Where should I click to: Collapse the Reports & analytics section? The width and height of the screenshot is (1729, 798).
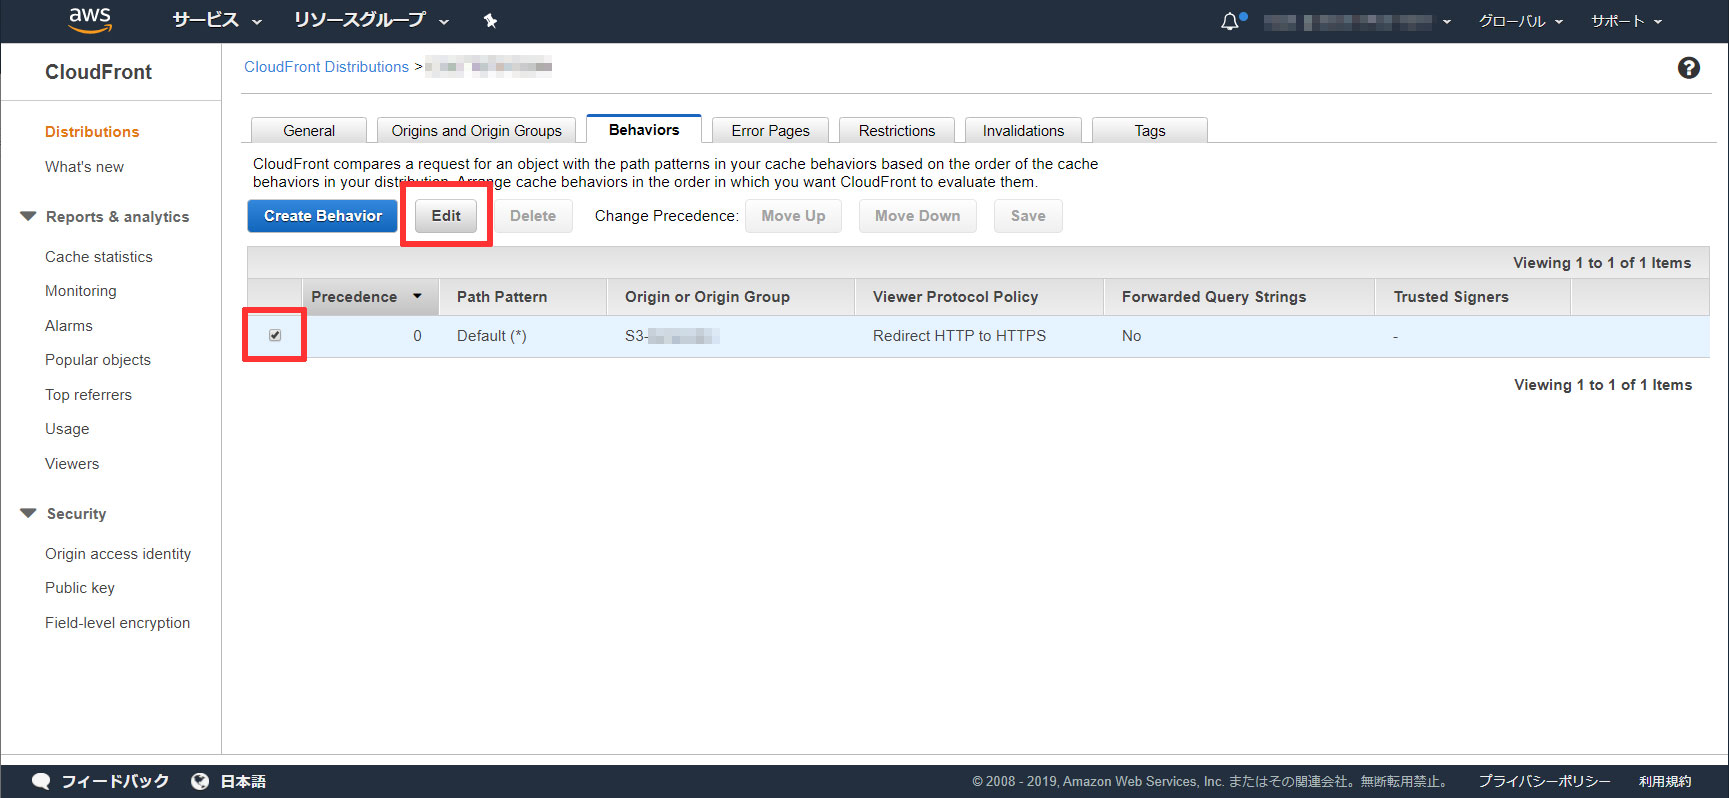pos(28,216)
